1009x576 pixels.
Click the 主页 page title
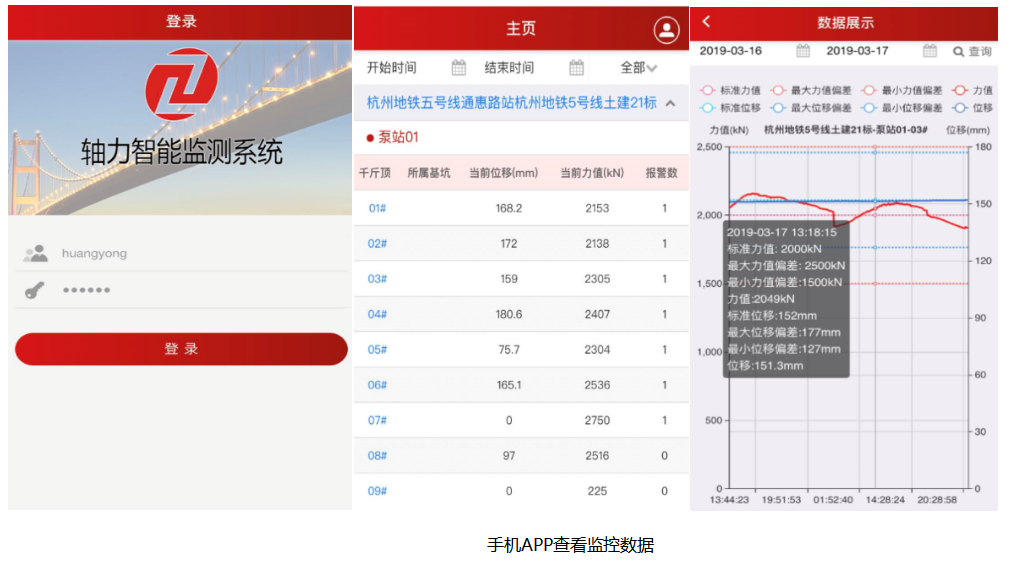click(x=521, y=29)
